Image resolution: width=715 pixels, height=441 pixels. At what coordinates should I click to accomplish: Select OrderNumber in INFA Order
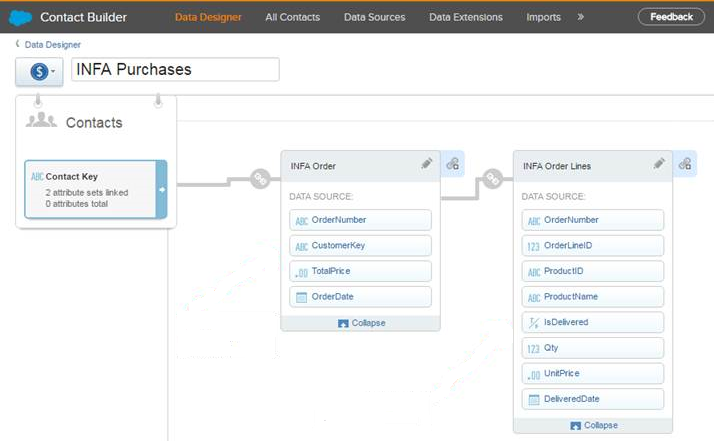coord(360,220)
